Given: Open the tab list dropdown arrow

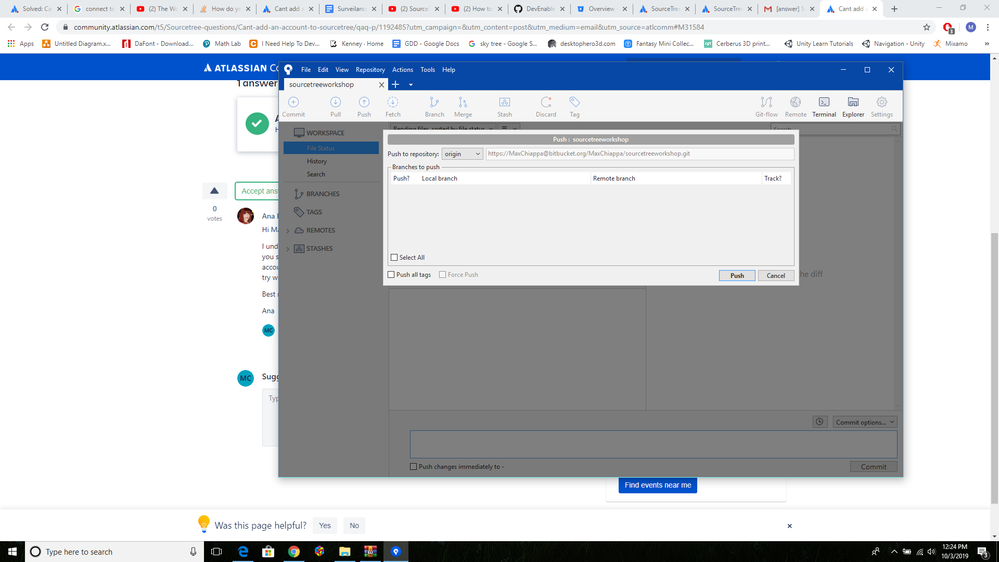Looking at the screenshot, I should (410, 85).
